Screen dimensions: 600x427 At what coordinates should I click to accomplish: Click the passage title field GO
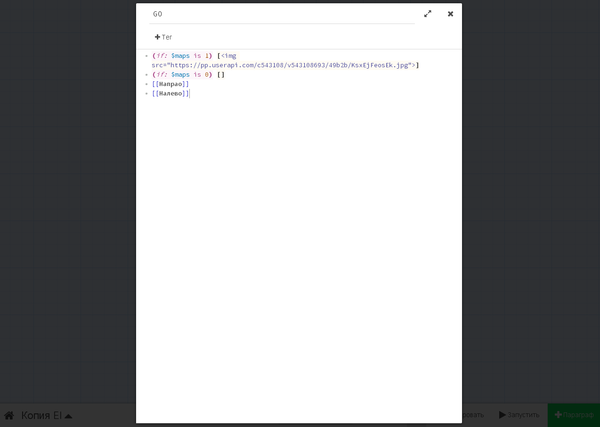point(280,14)
